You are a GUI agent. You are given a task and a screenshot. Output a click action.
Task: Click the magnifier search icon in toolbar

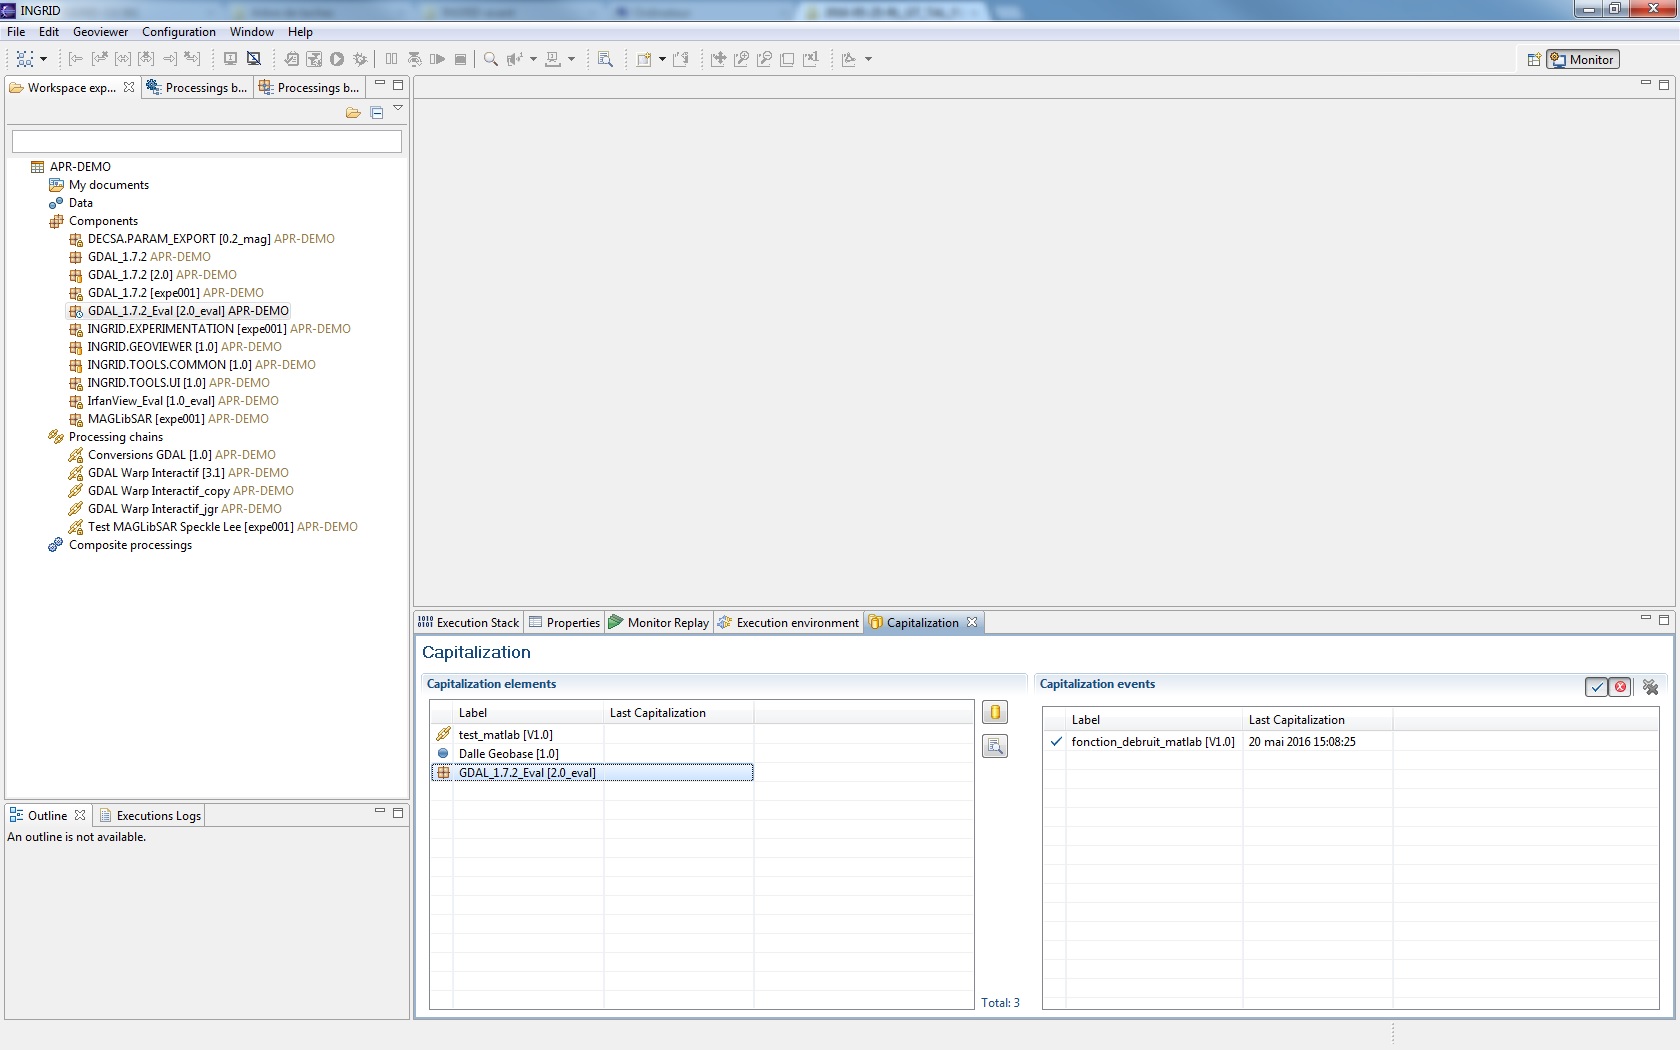(490, 59)
